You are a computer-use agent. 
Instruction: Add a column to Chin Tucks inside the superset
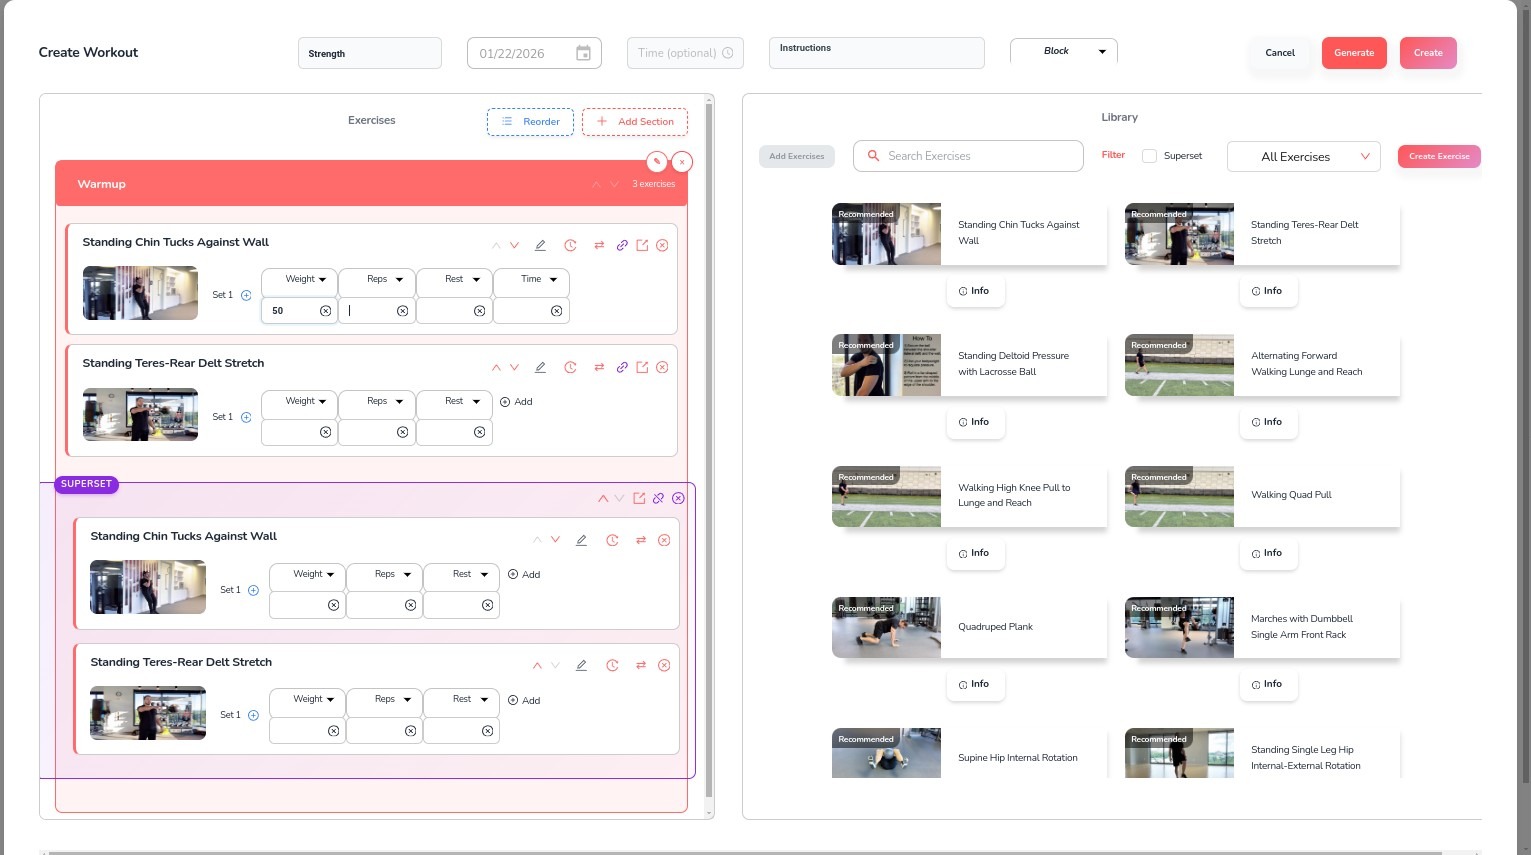click(524, 575)
